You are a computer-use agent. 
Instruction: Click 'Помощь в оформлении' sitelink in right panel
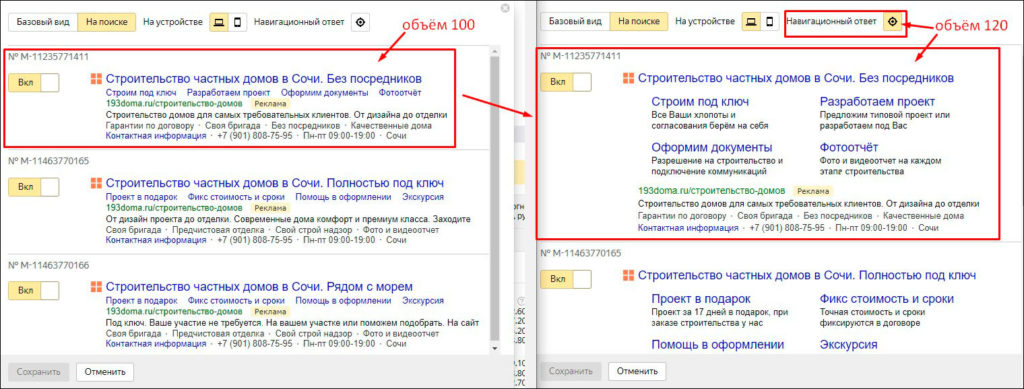click(x=718, y=345)
